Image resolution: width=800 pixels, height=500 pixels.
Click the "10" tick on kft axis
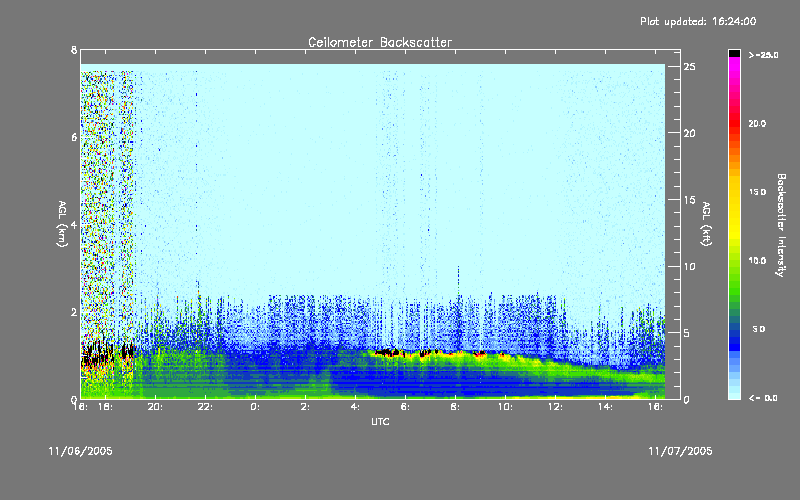690,266
